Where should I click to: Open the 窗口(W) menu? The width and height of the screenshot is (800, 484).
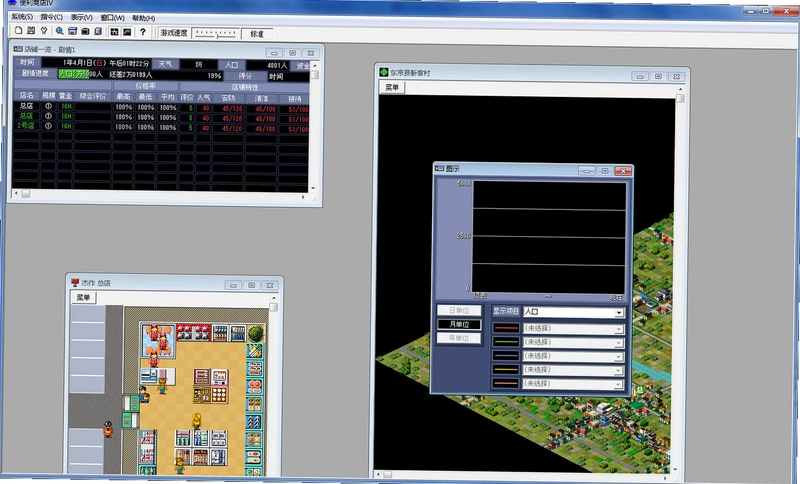pyautogui.click(x=113, y=18)
